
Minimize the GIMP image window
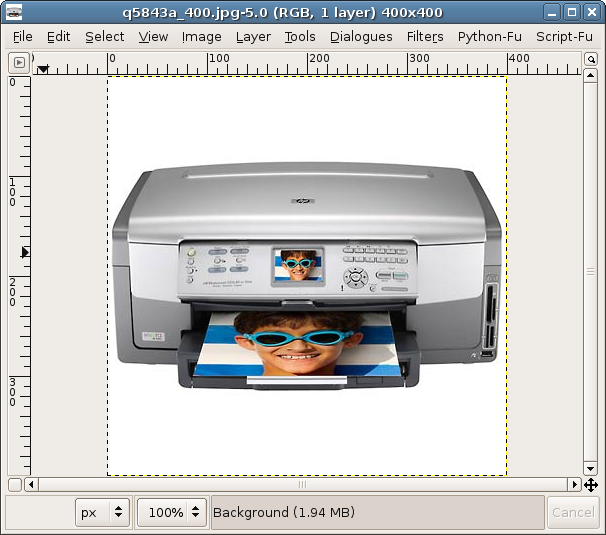pos(551,12)
